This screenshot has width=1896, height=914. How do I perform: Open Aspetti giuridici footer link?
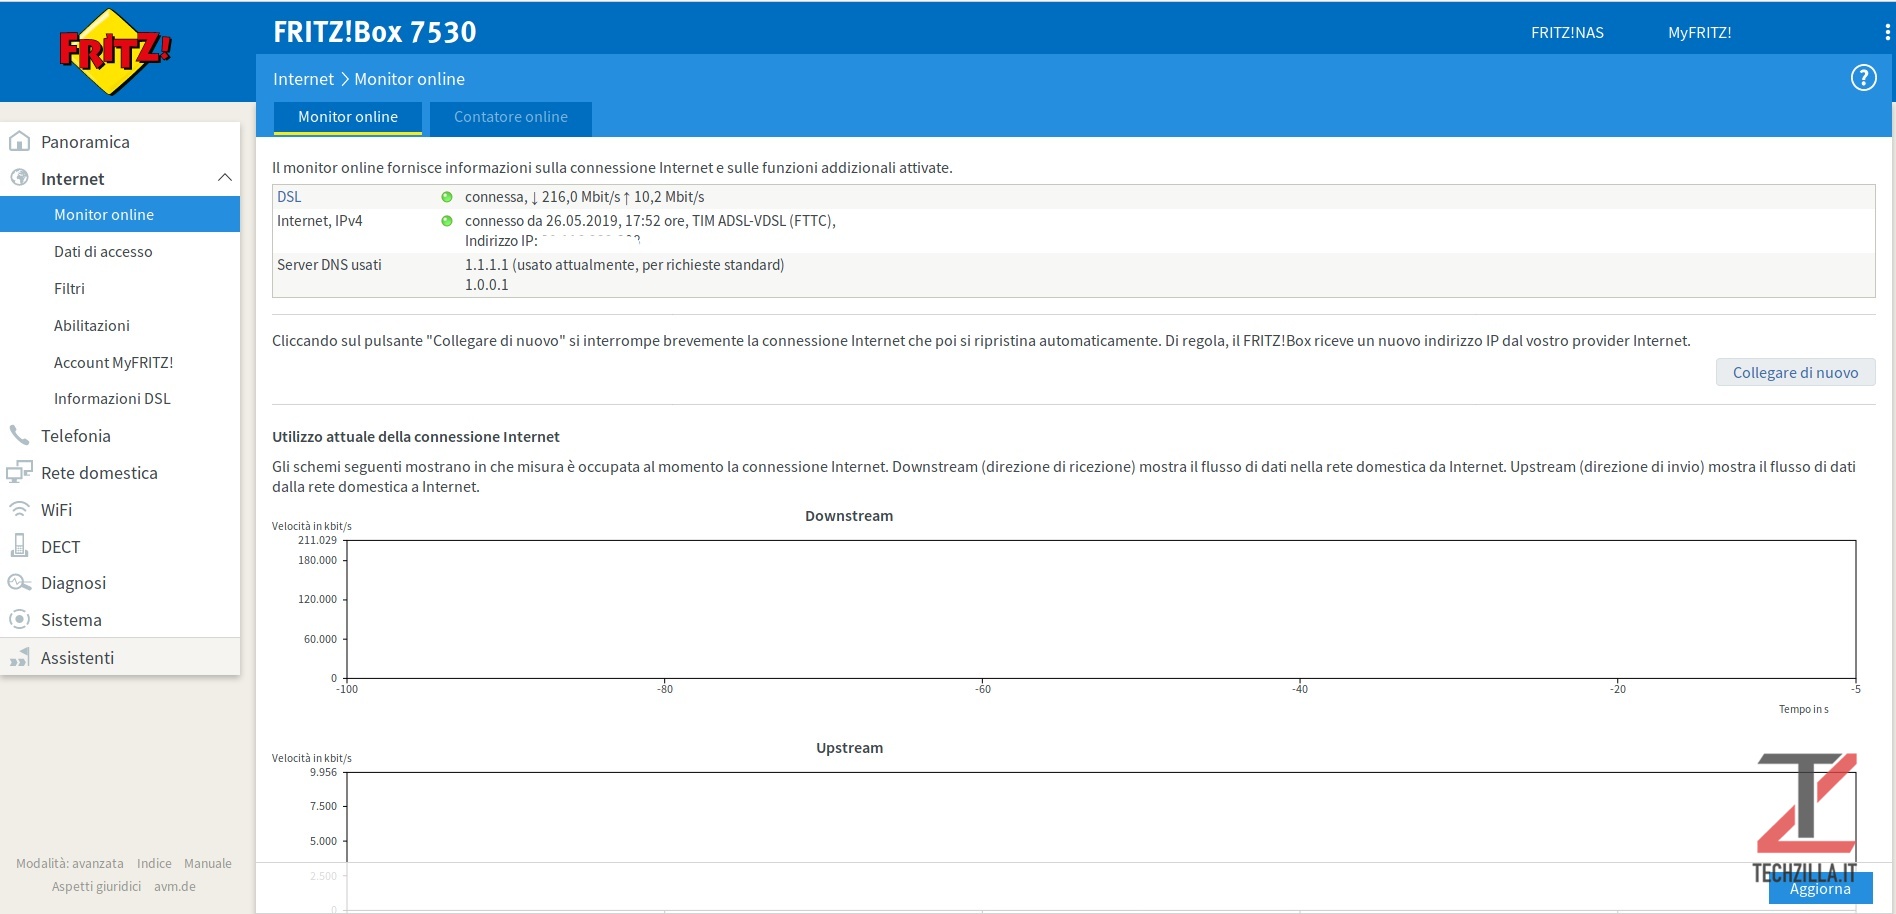pos(96,886)
